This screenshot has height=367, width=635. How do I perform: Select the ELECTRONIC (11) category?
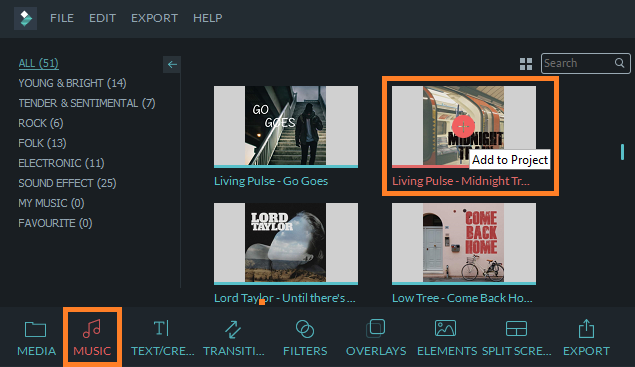pyautogui.click(x=61, y=163)
